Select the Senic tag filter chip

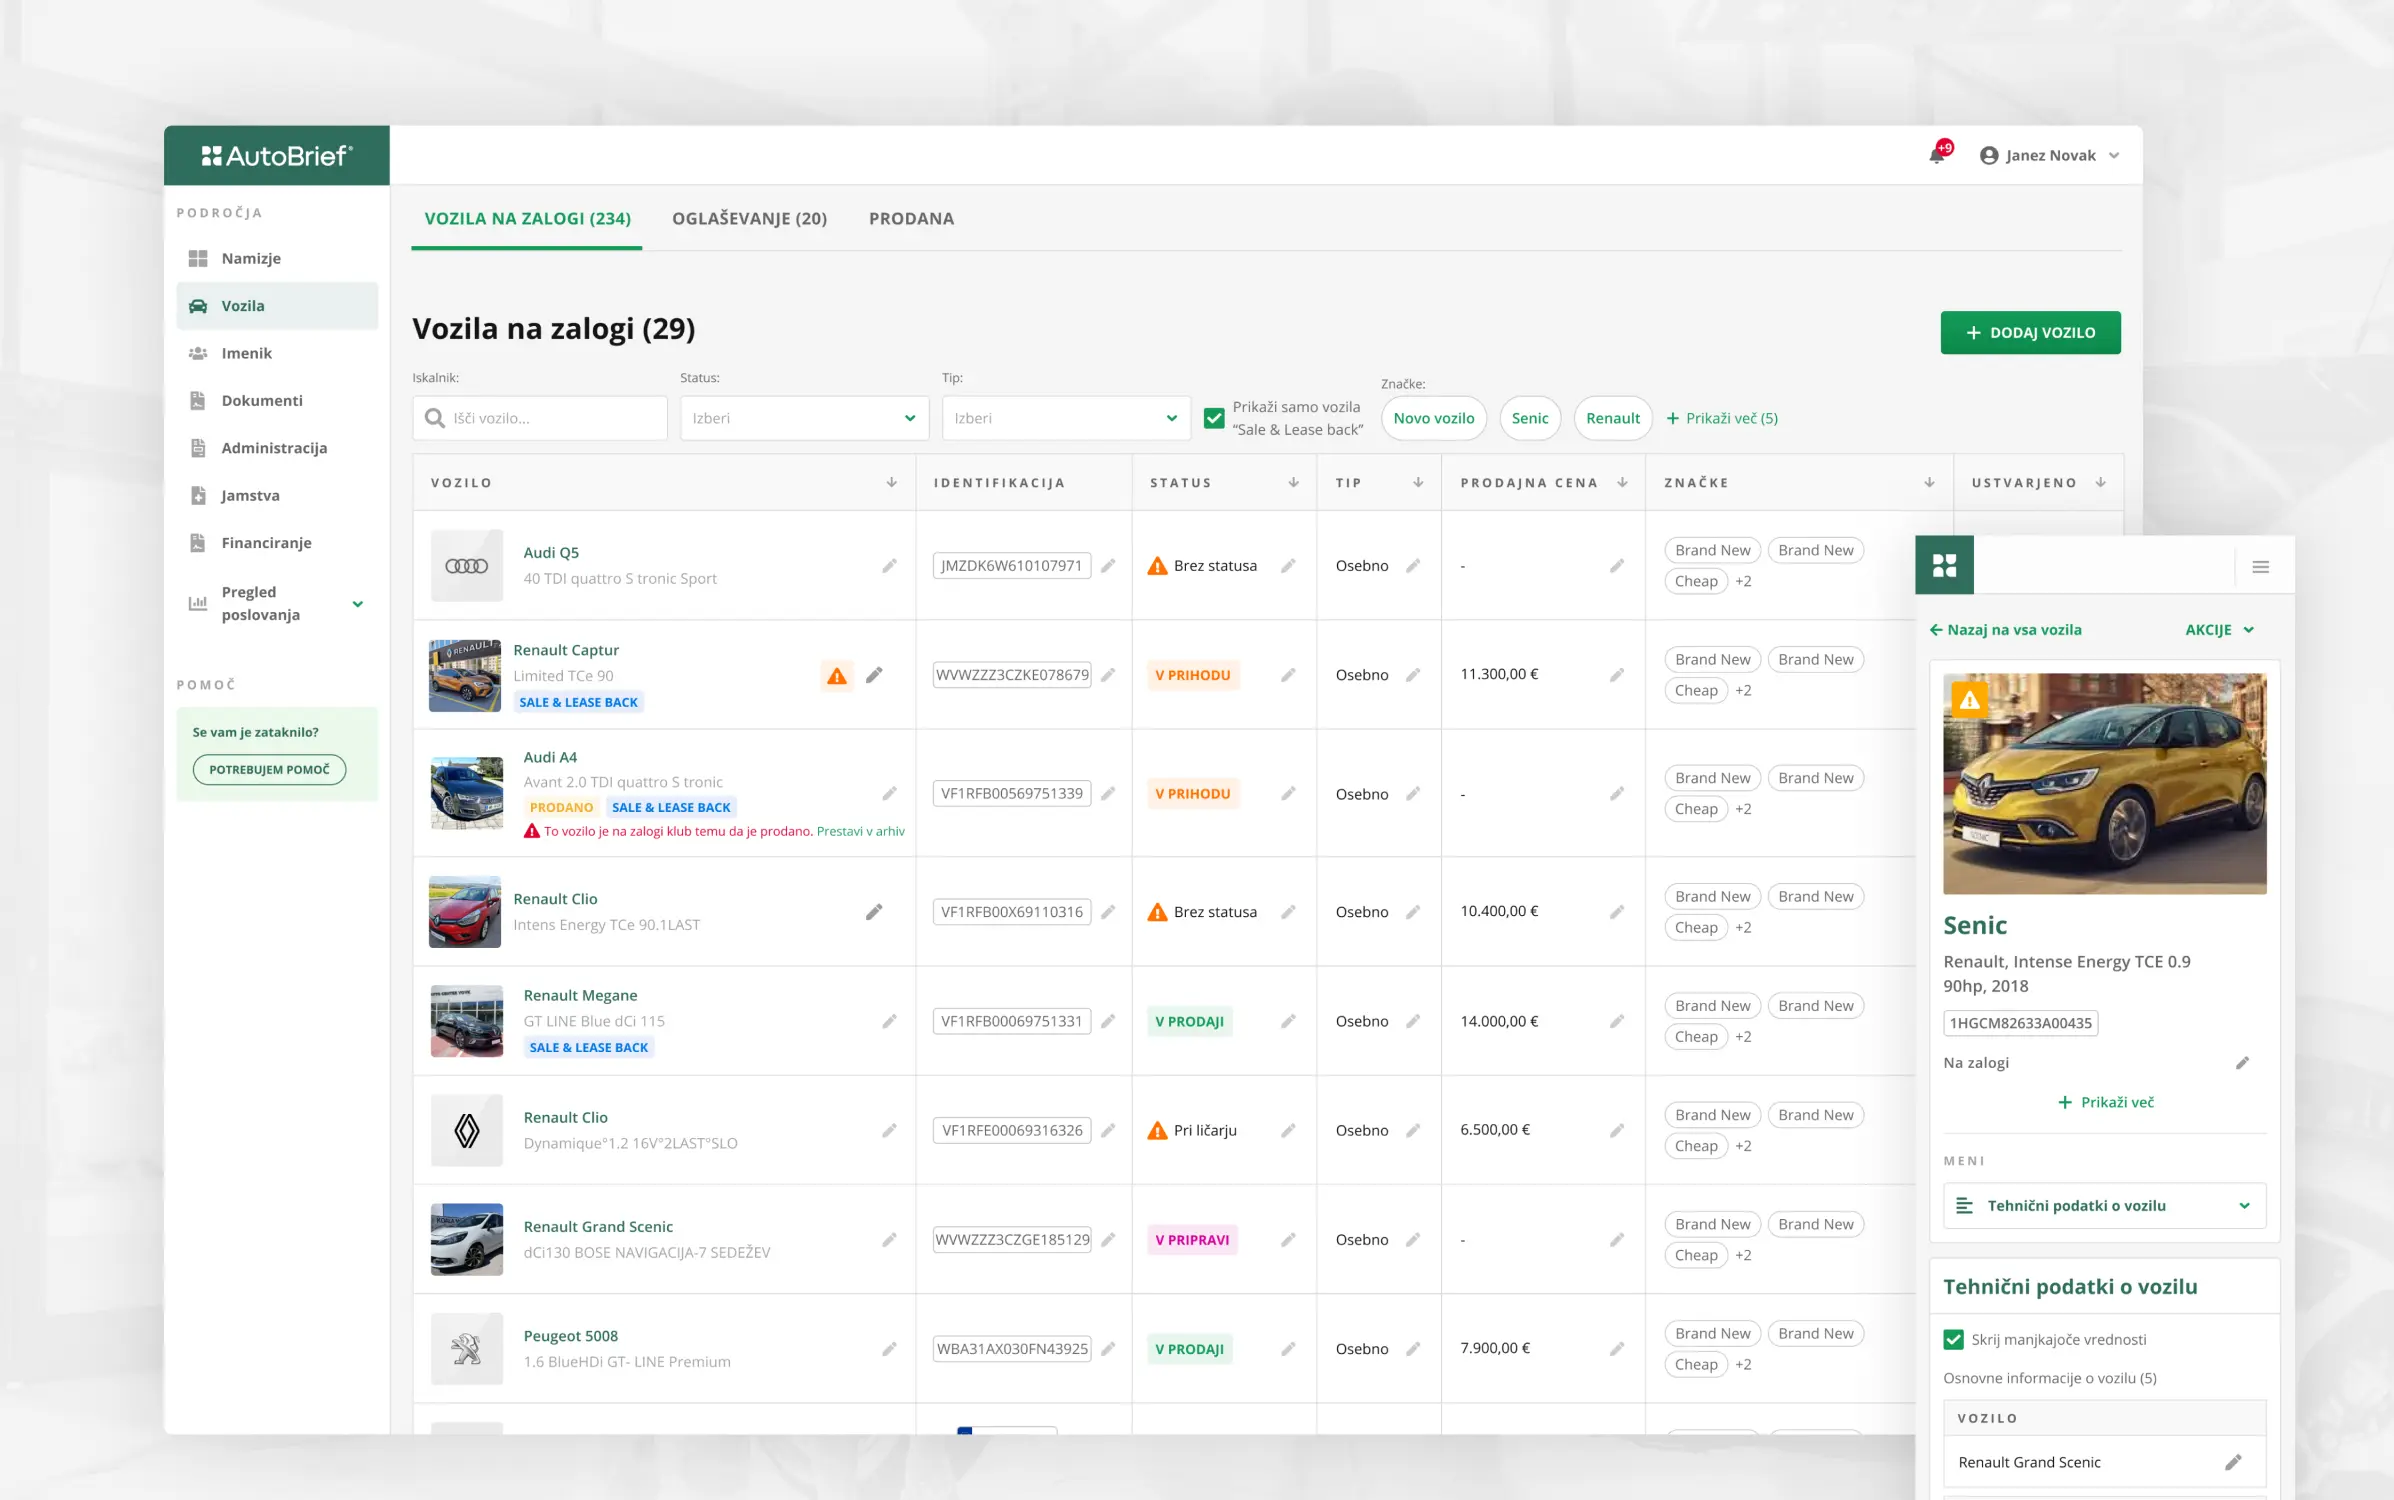1529,418
